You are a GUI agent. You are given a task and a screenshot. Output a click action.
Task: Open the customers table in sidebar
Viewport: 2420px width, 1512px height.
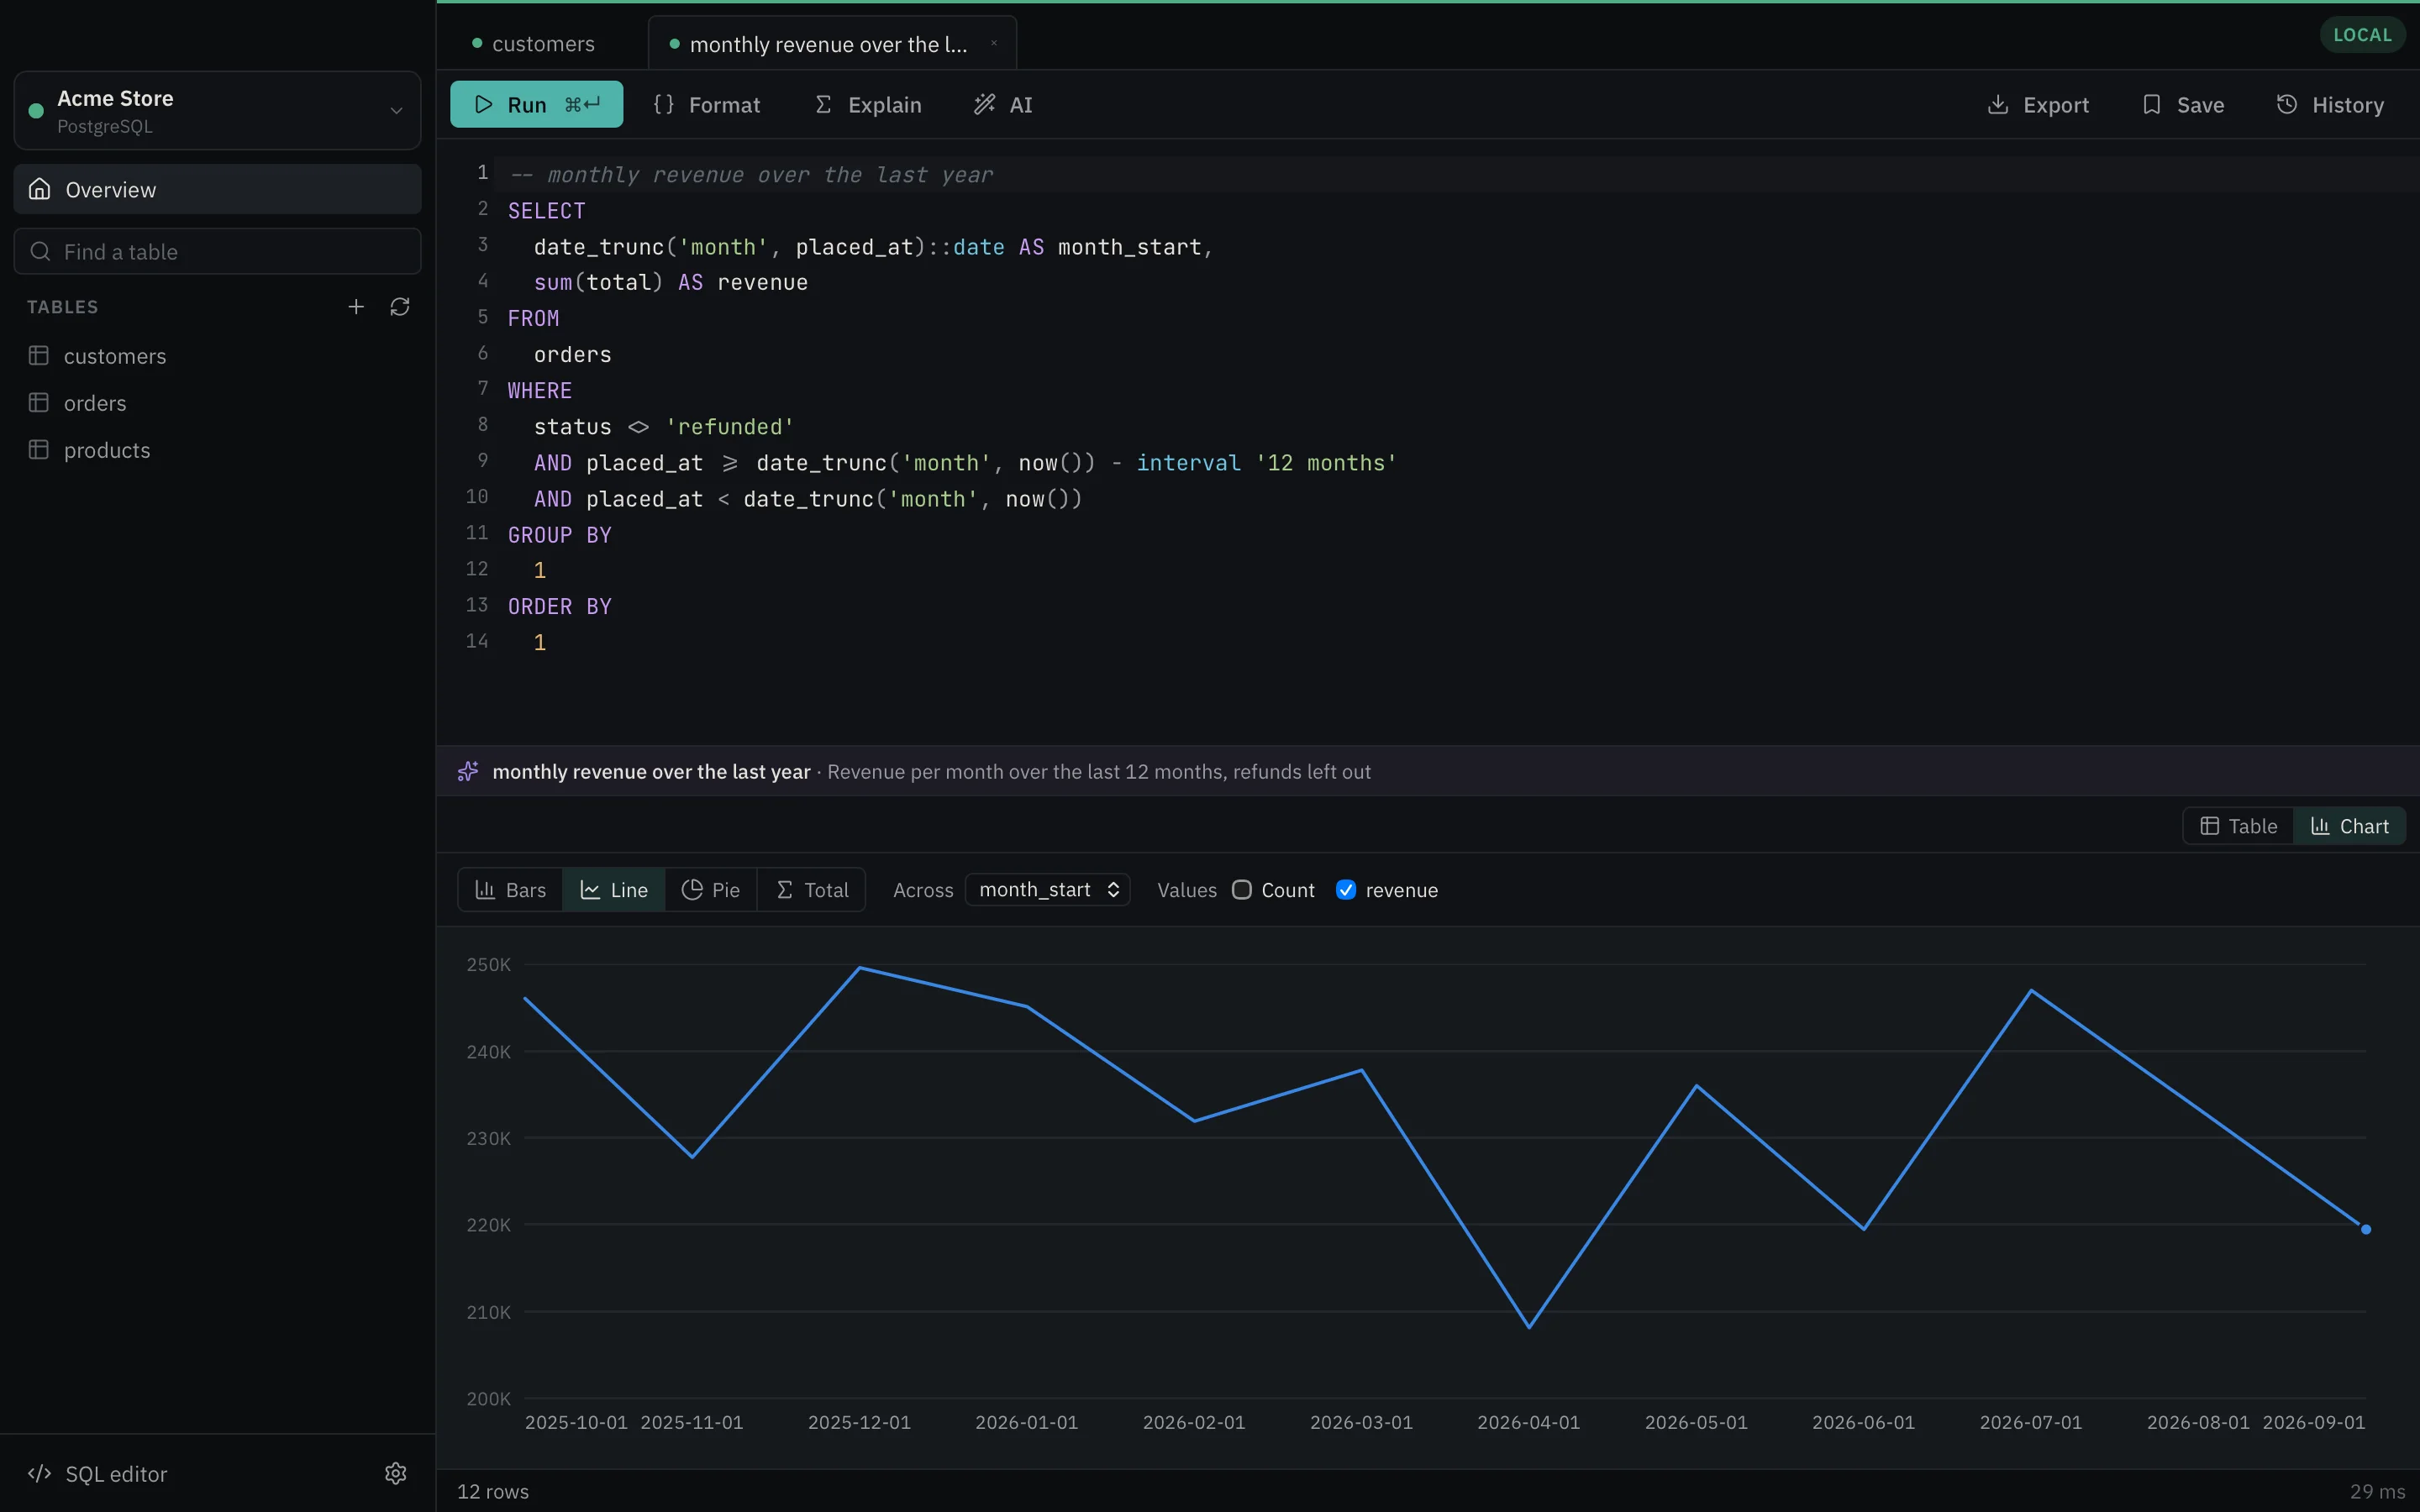[217, 356]
